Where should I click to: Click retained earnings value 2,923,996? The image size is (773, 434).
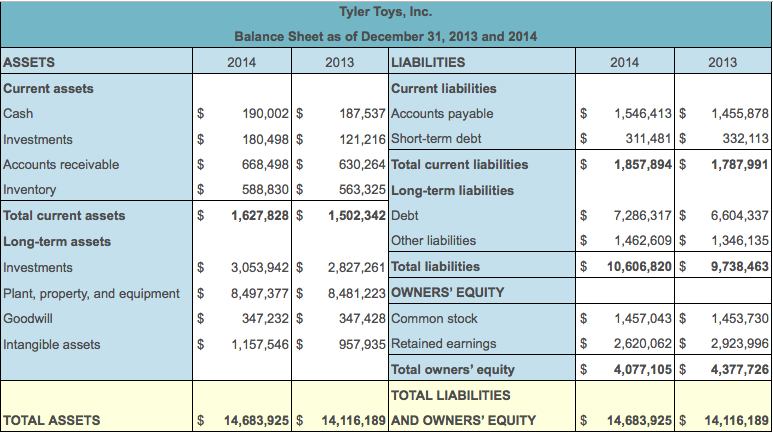click(x=739, y=344)
